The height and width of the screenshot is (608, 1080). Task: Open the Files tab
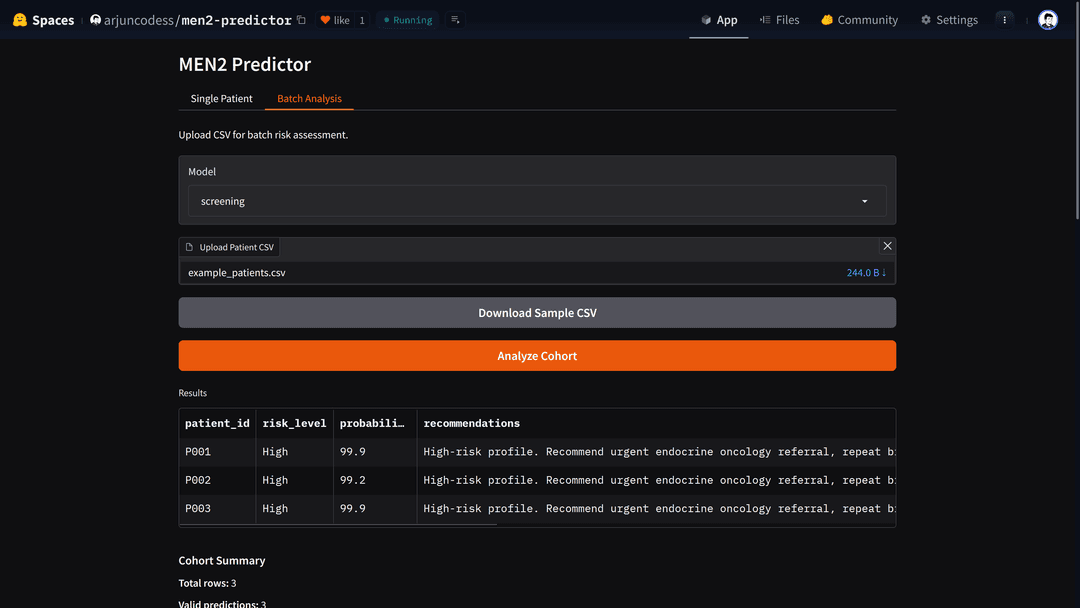(x=780, y=19)
